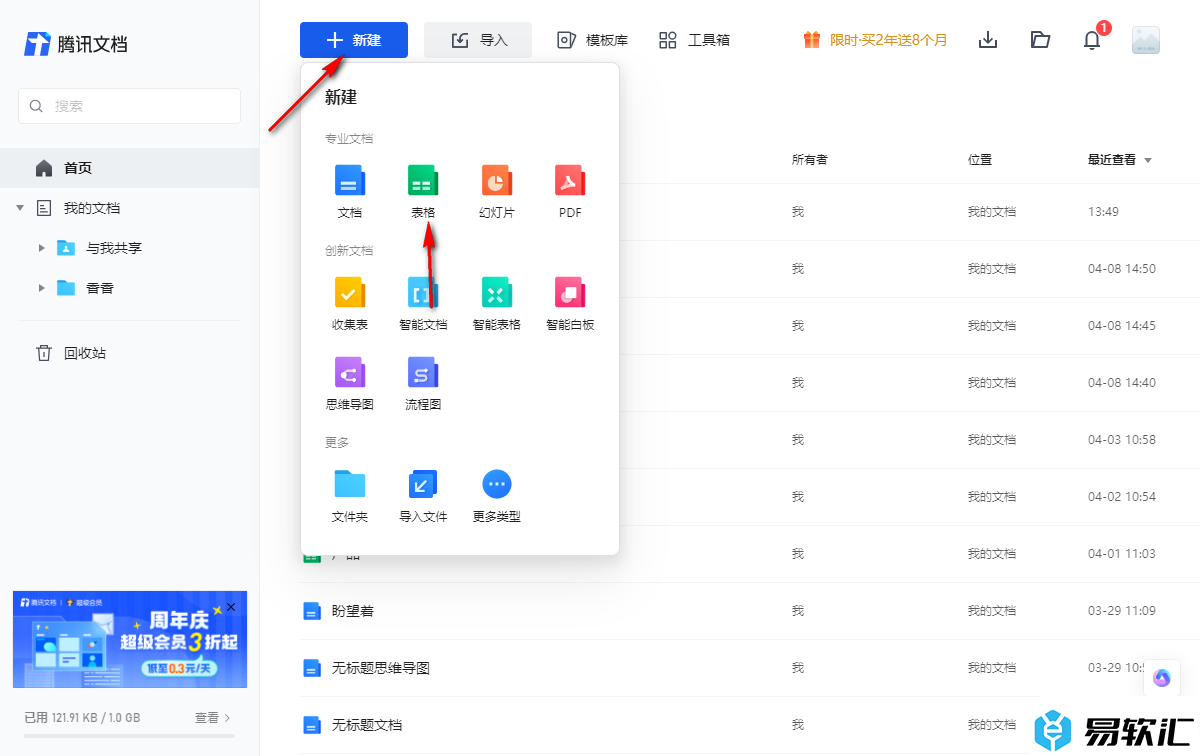Click the notification bell icon
Screen dimensions: 1200x756
(1092, 40)
